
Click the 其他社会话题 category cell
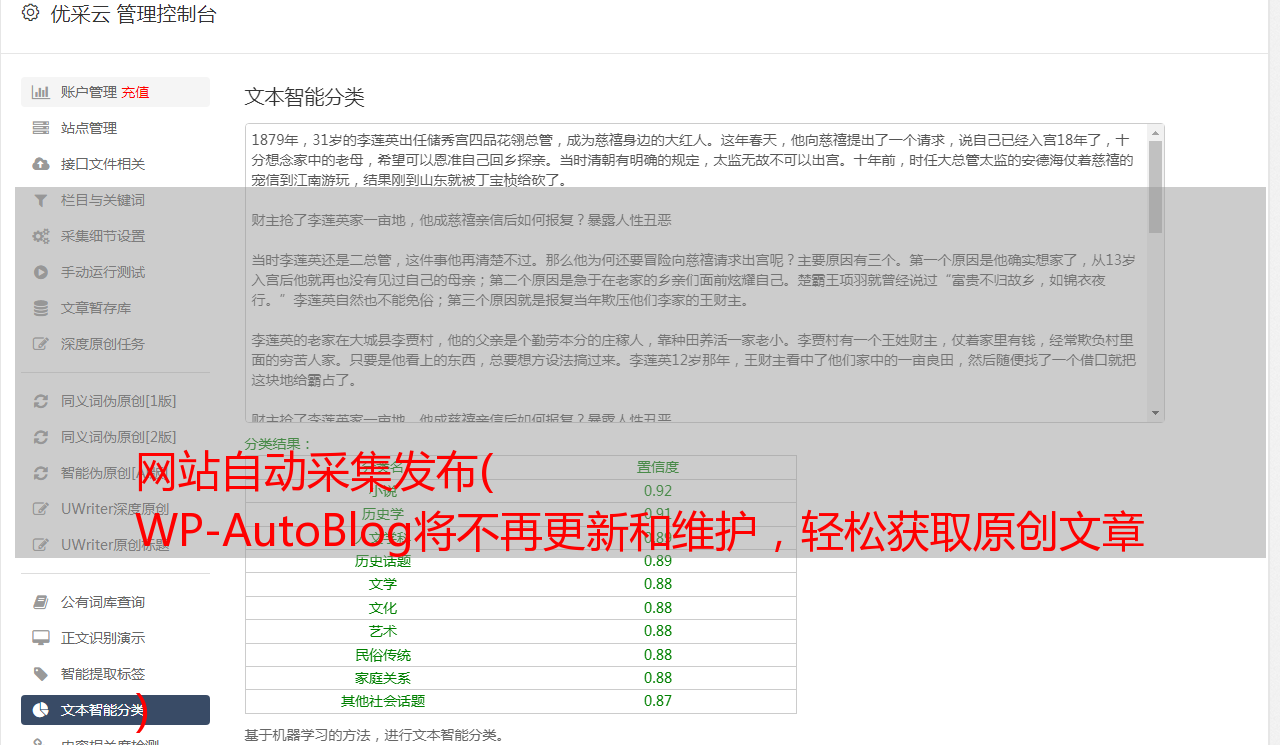pos(383,701)
